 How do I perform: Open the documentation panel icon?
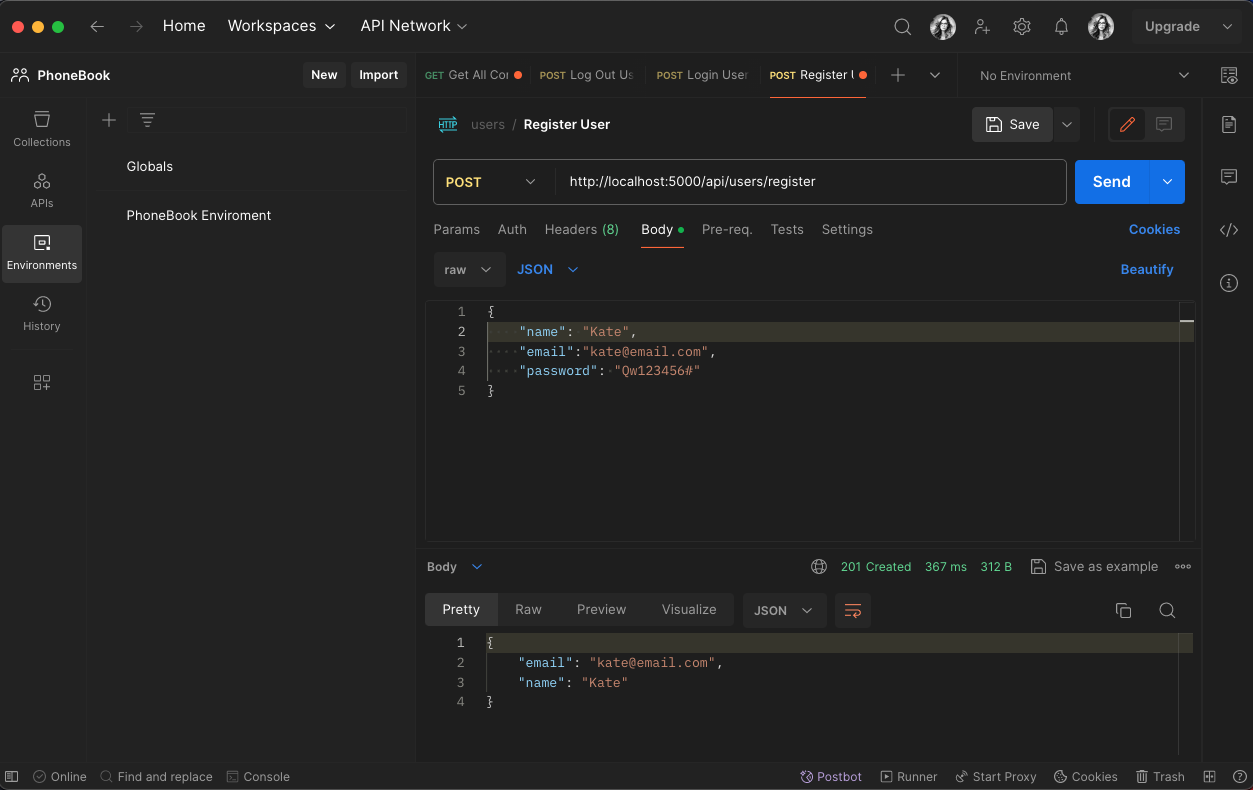pos(1229,124)
